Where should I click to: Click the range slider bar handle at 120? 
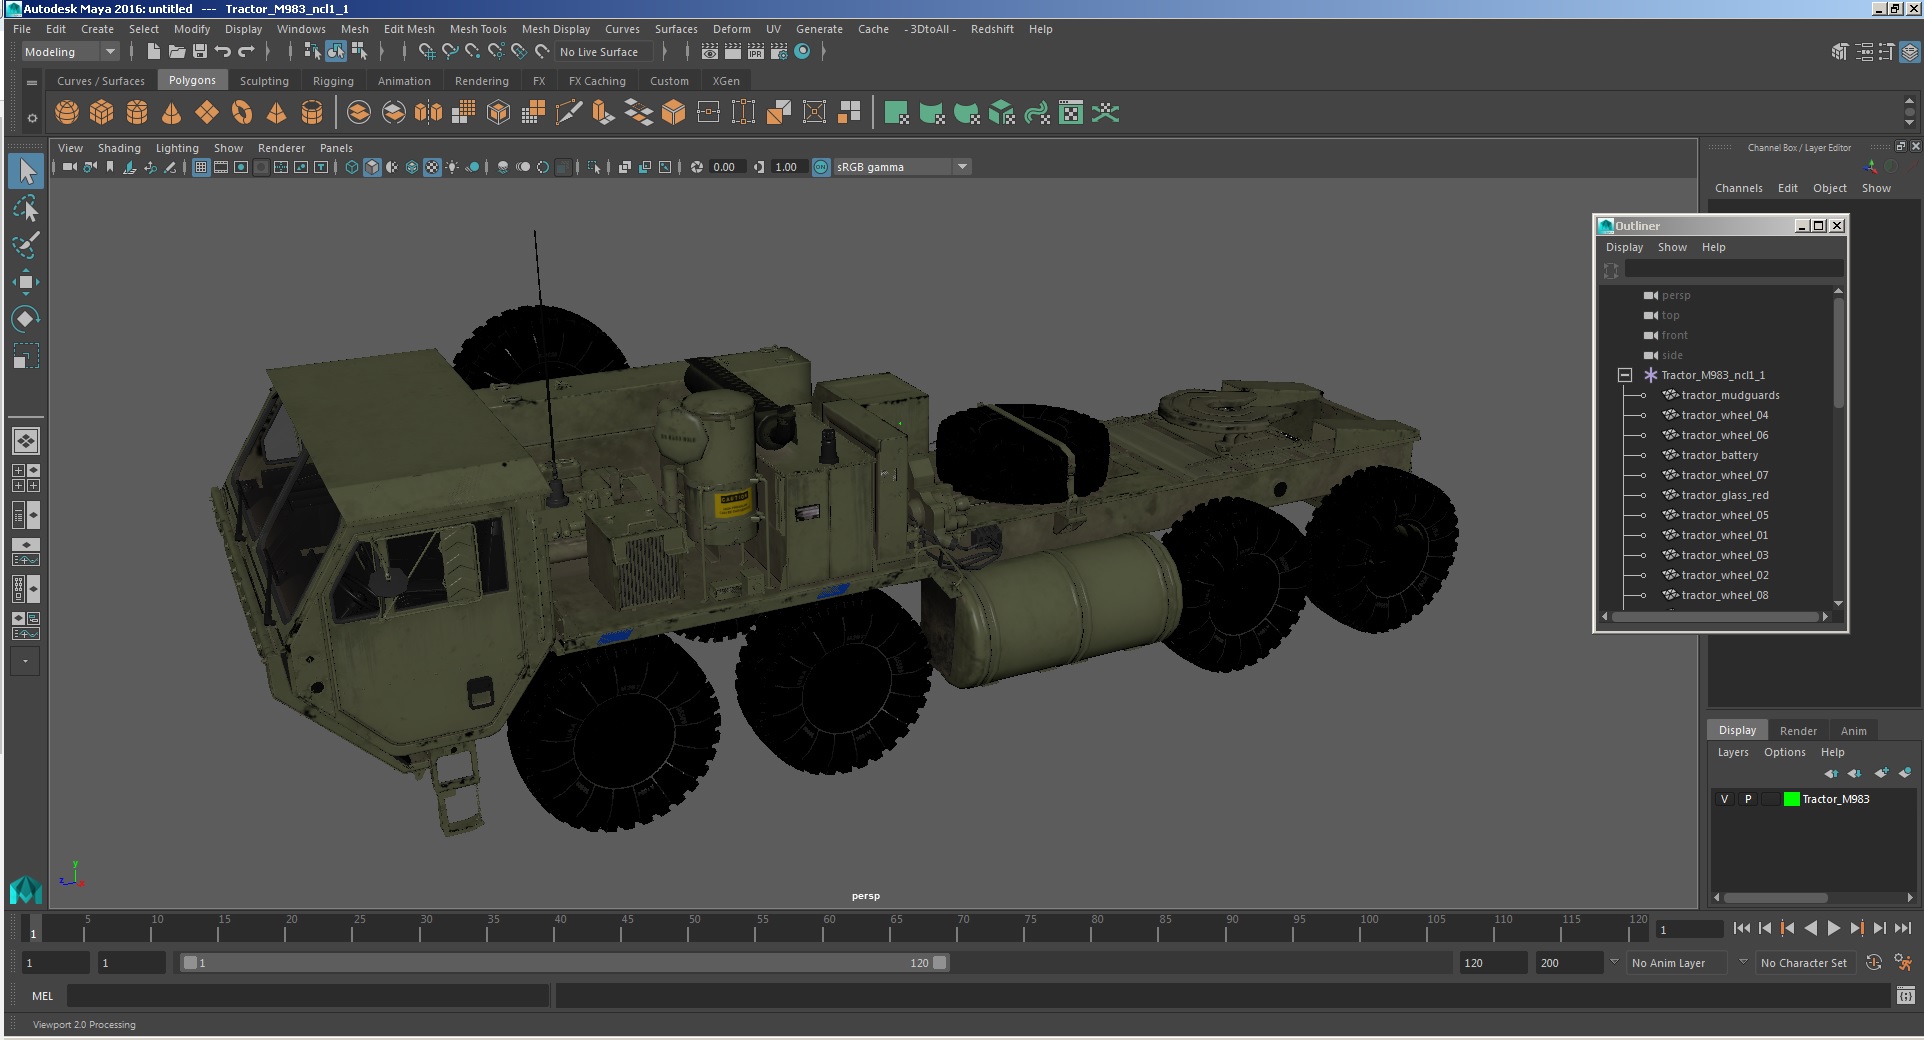coord(940,963)
